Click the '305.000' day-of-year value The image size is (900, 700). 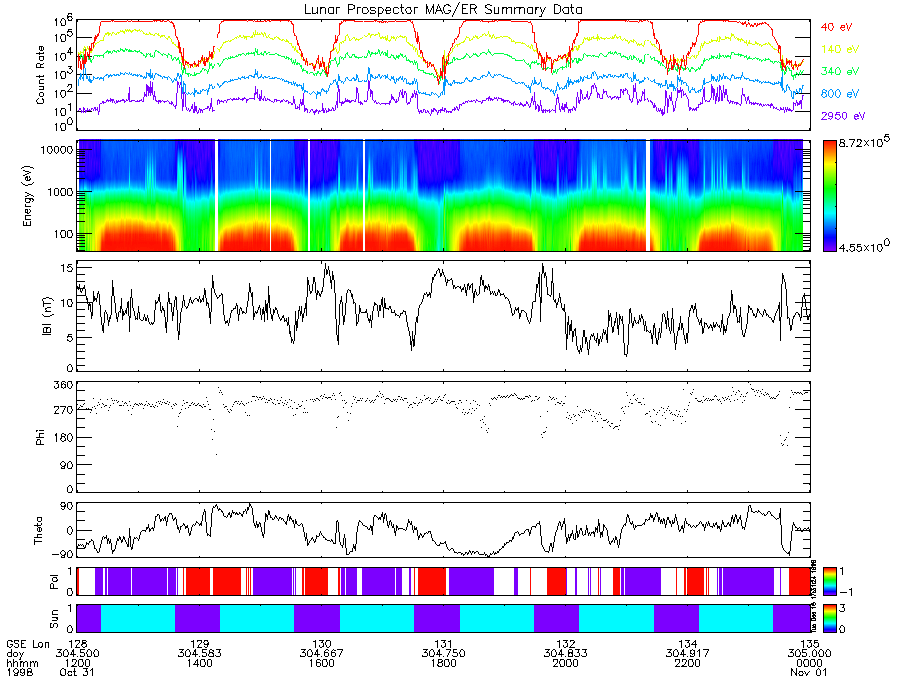(809, 654)
